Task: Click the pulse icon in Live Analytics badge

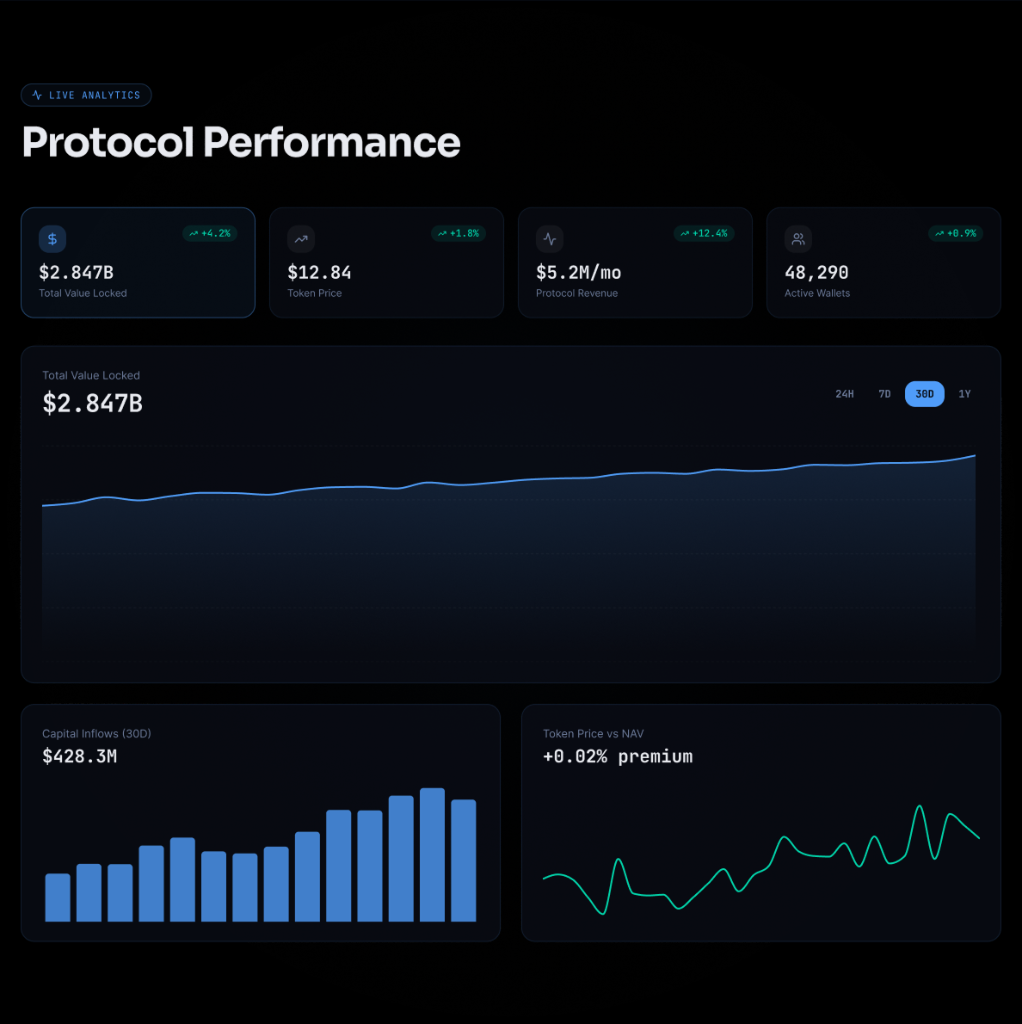Action: 37,95
